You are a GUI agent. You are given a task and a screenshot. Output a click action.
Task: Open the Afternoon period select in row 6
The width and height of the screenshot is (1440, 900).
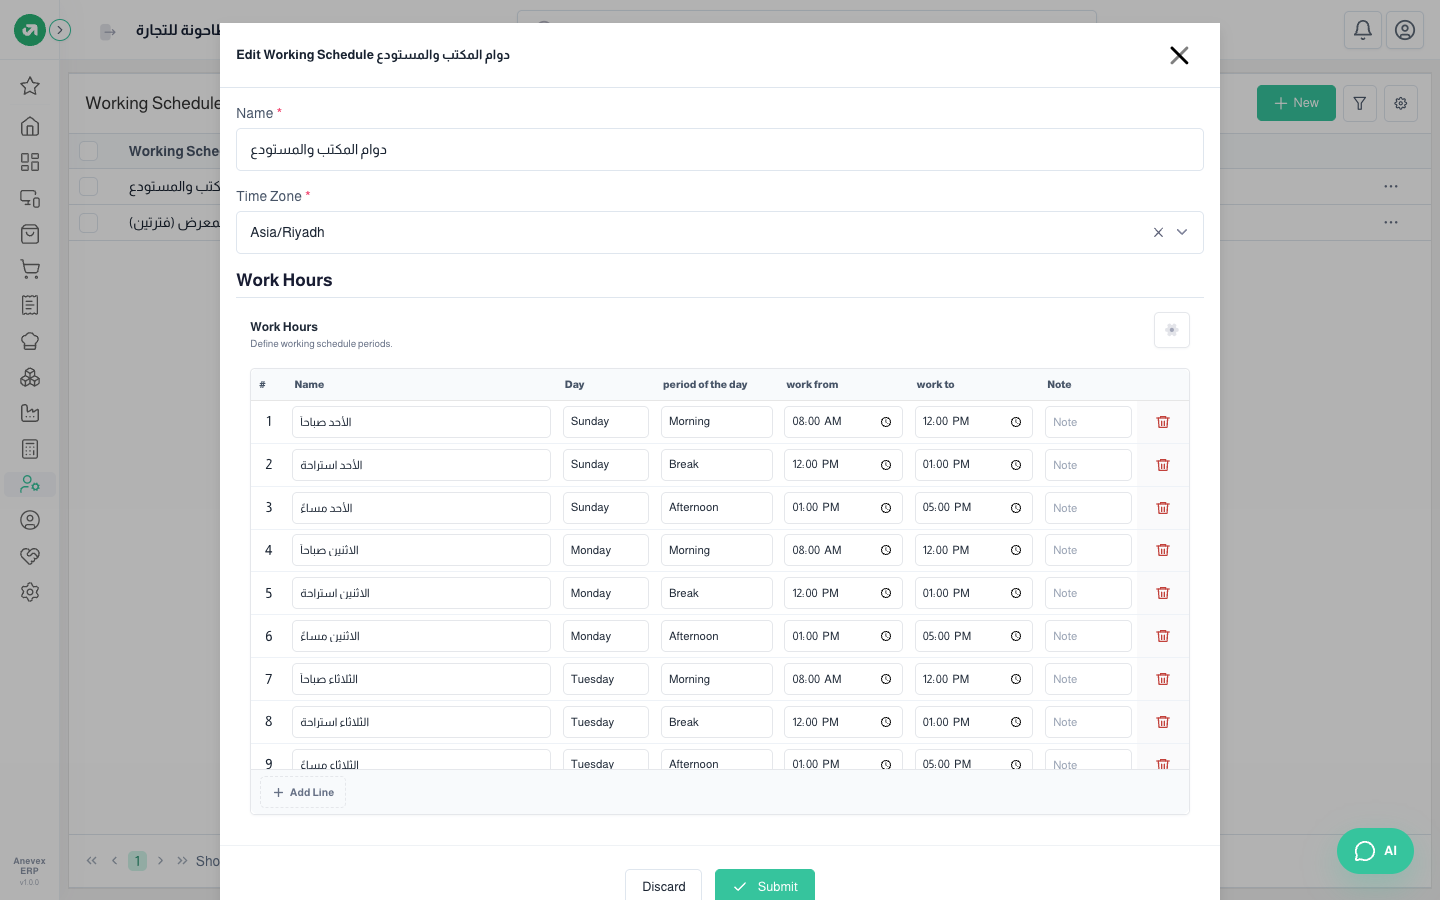tap(717, 636)
